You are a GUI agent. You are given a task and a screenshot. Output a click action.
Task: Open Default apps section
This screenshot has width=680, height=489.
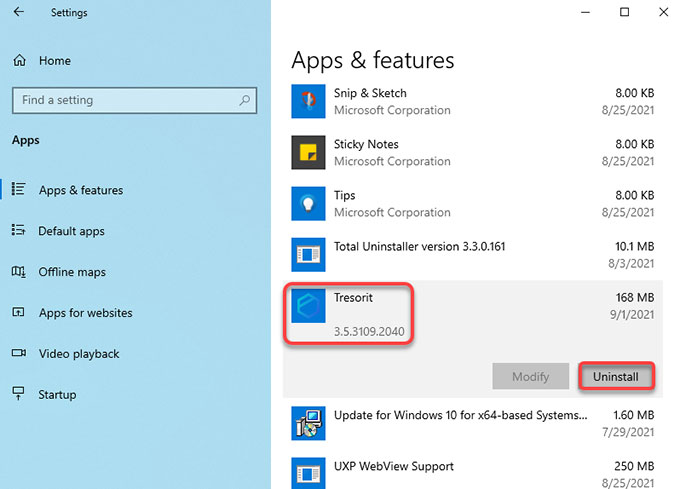(x=72, y=231)
